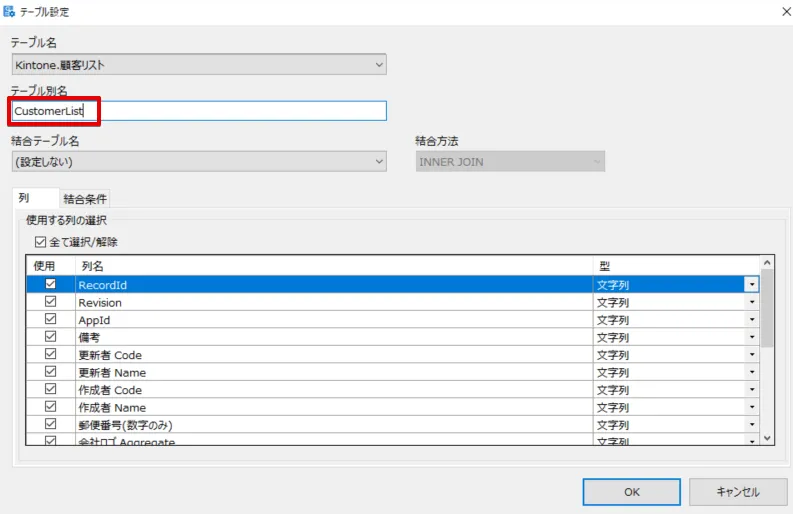This screenshot has height=514, width=793.
Task: Switch to the 結合条件 tab
Action: pyautogui.click(x=85, y=199)
